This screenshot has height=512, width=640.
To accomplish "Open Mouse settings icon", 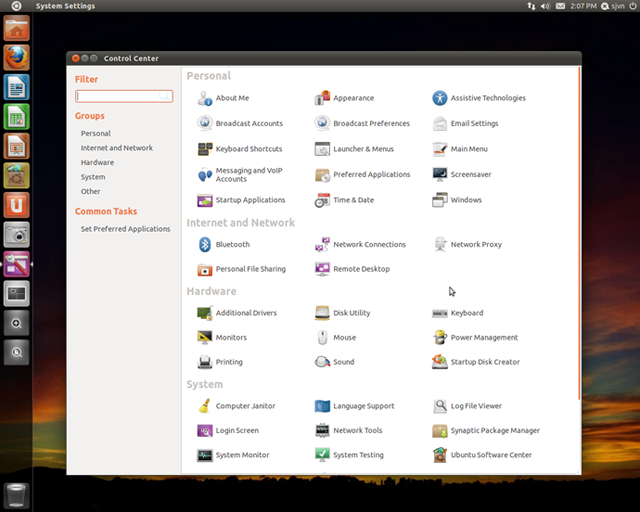I will click(x=322, y=338).
